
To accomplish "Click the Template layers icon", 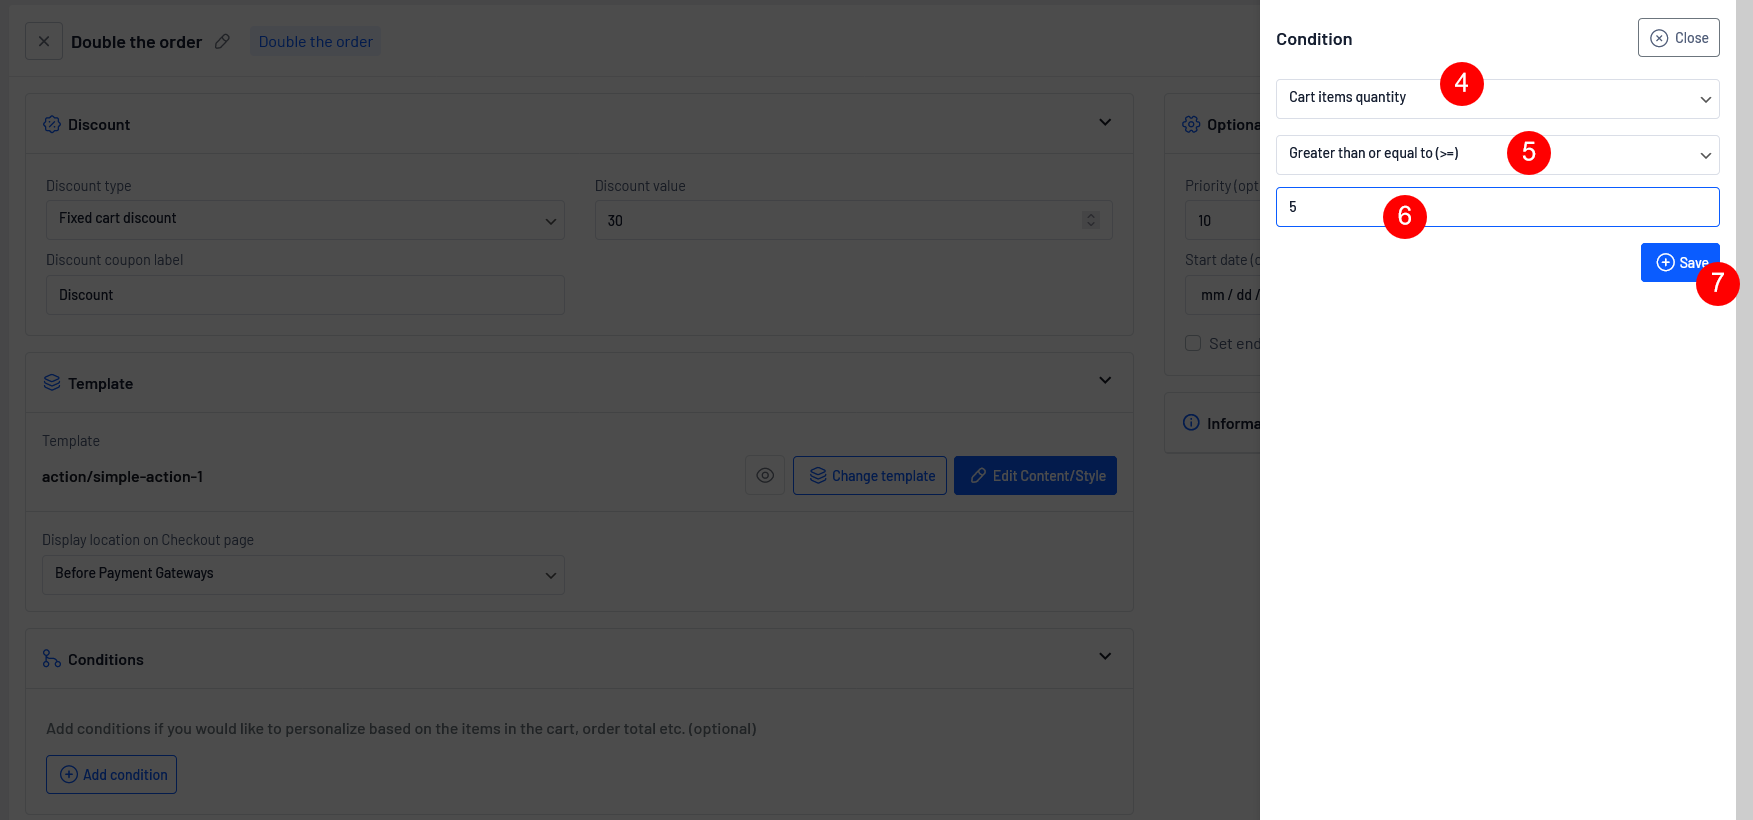I will (x=52, y=383).
